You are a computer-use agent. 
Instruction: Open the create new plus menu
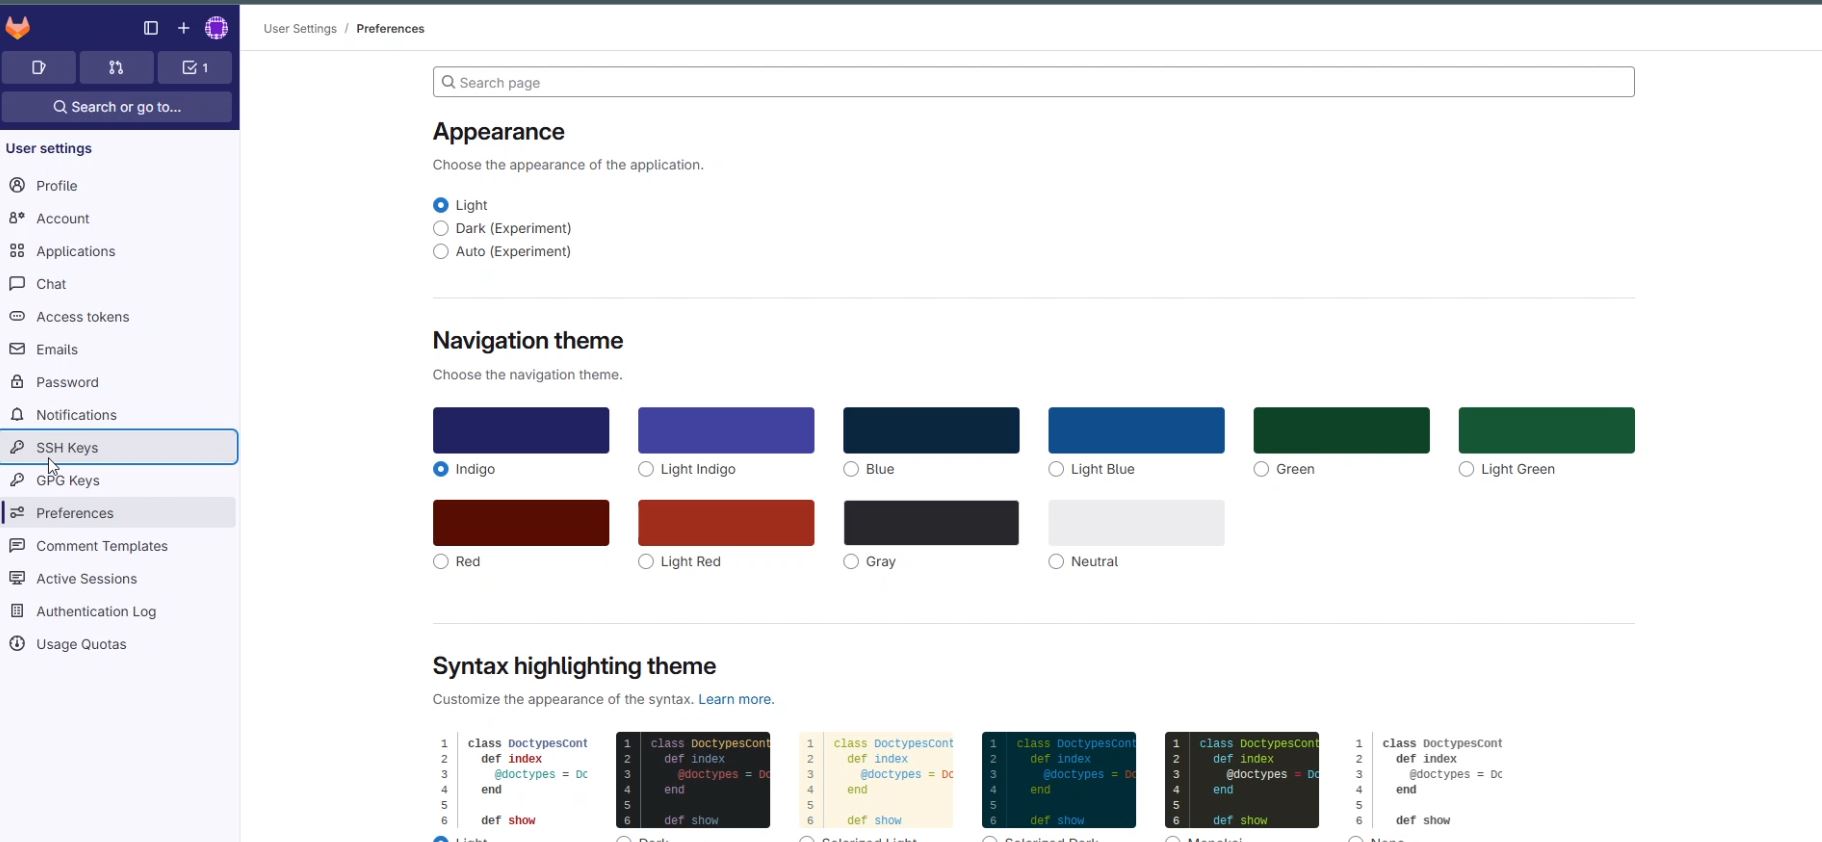point(183,28)
